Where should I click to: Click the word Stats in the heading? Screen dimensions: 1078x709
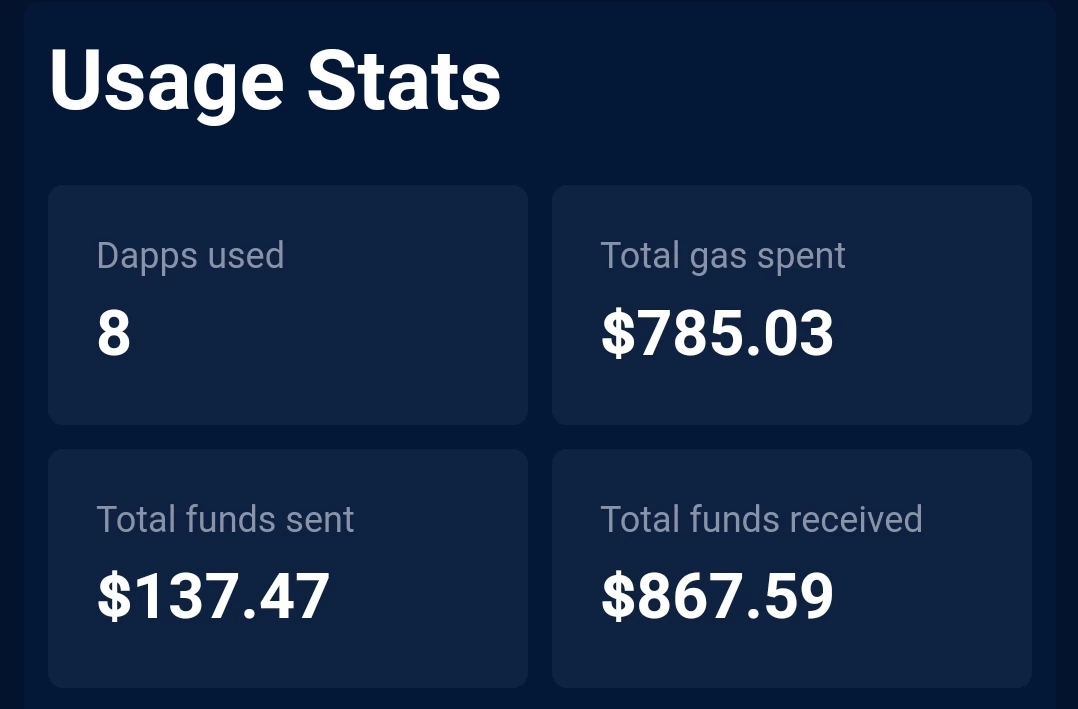[404, 81]
